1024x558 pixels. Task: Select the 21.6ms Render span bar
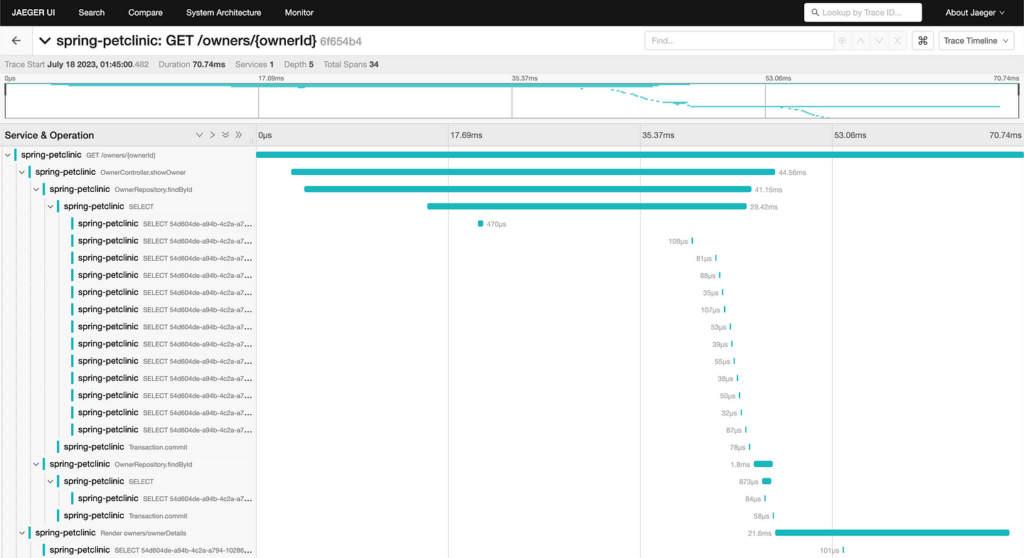(892, 533)
